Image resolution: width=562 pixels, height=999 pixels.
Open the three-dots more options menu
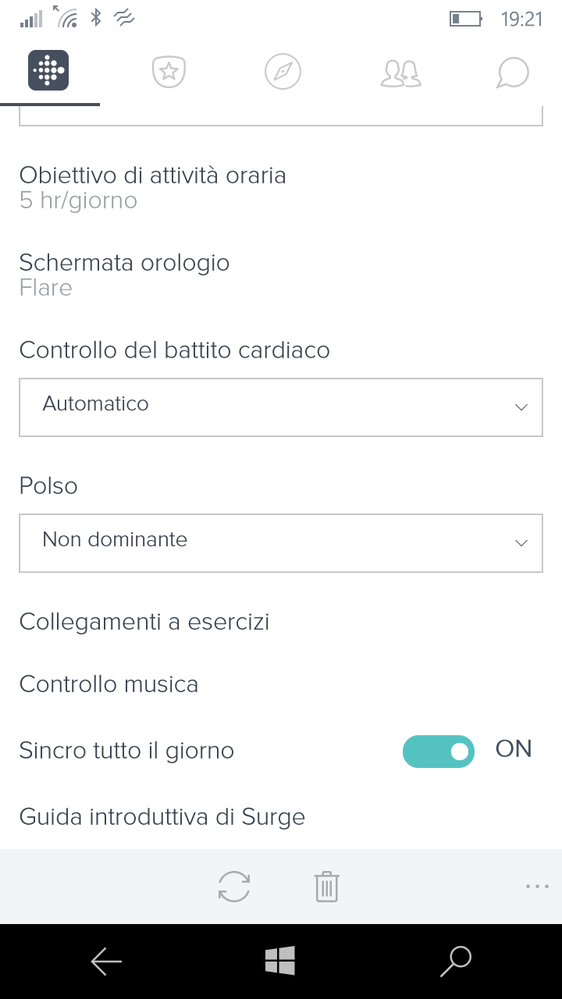[537, 886]
